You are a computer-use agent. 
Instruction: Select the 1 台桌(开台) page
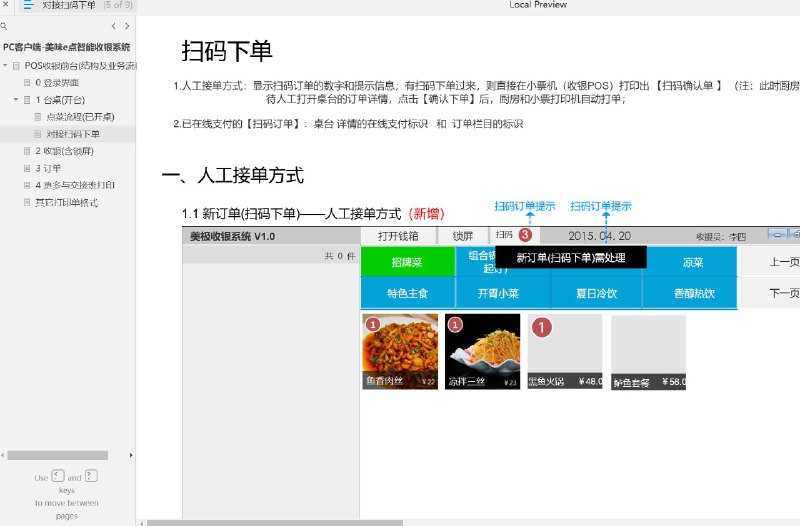60,99
